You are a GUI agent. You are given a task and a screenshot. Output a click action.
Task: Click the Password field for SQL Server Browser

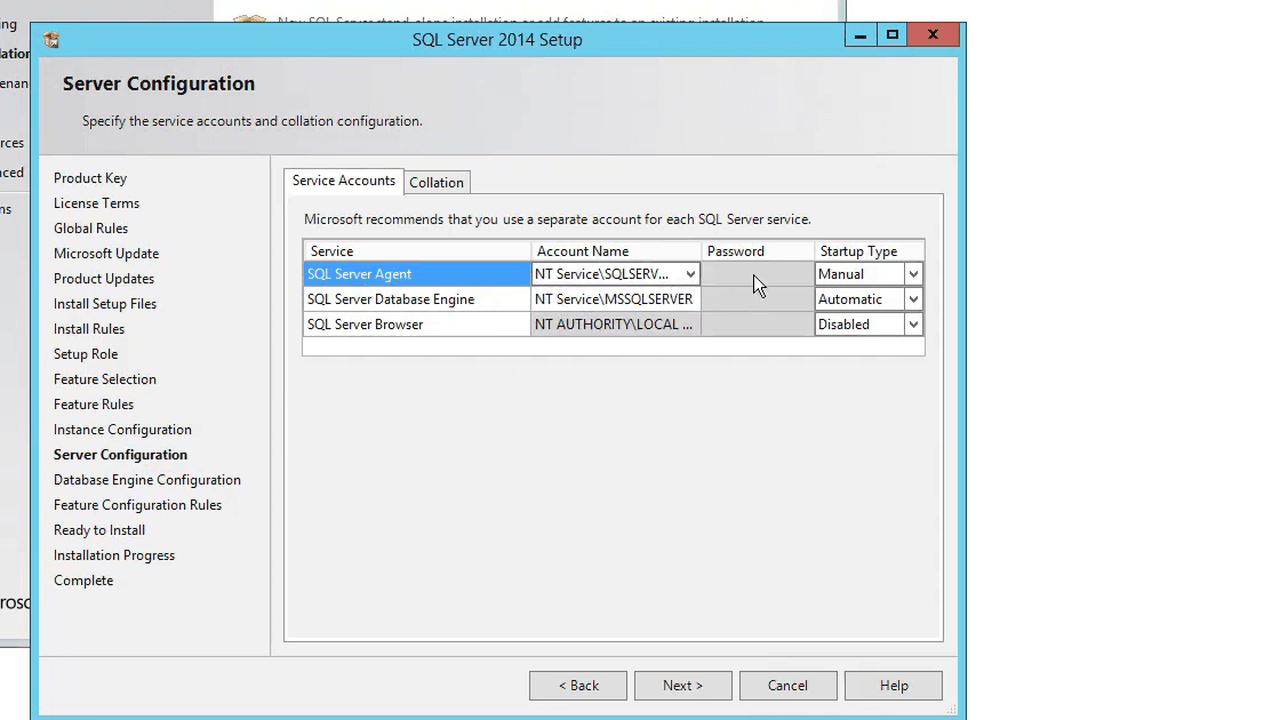[x=758, y=324]
